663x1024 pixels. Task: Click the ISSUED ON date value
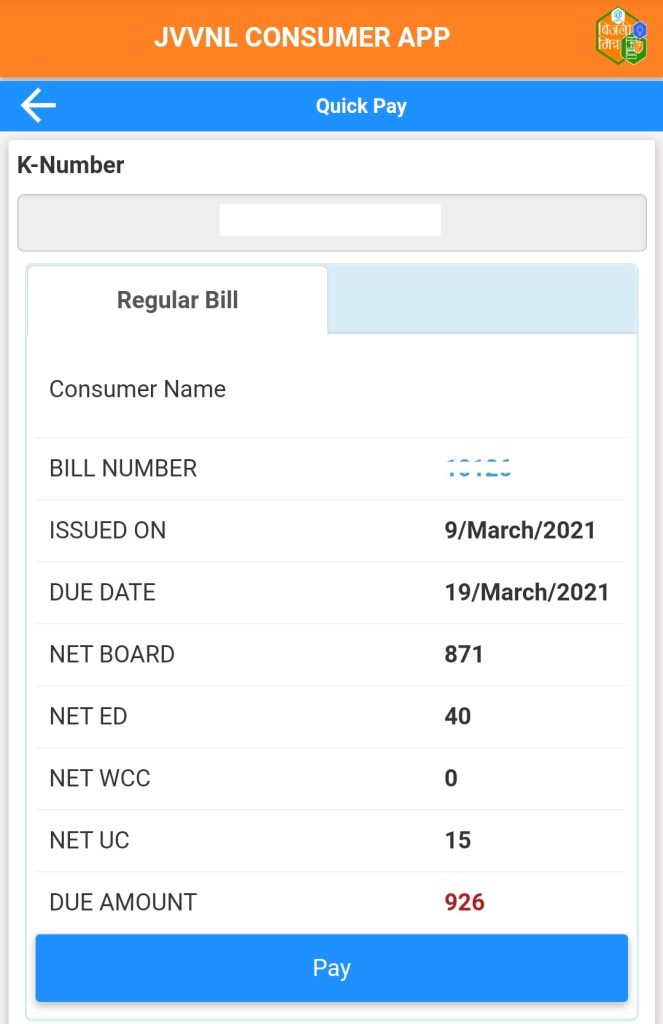point(523,529)
